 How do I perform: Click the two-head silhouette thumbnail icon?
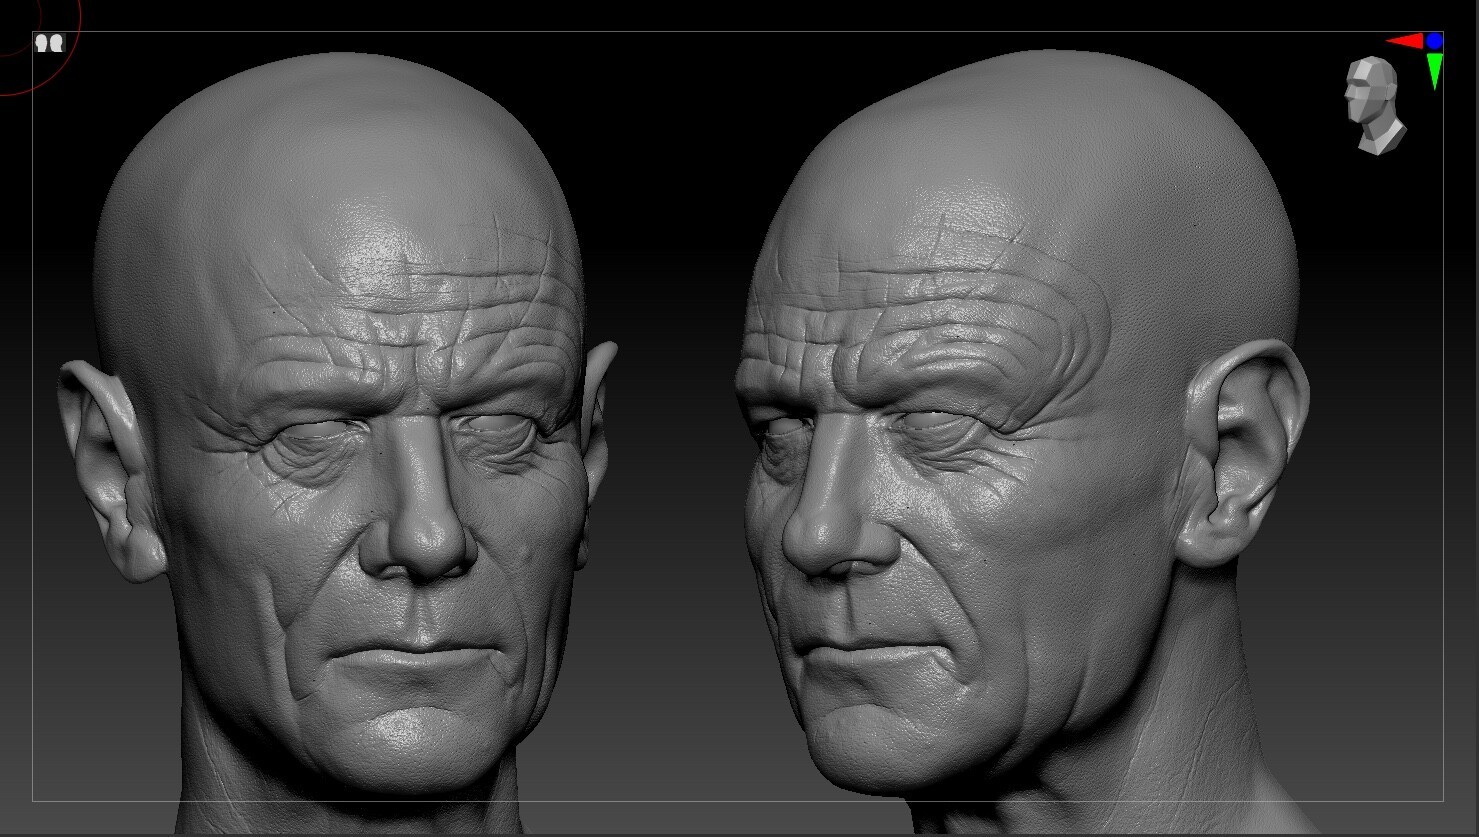click(49, 43)
